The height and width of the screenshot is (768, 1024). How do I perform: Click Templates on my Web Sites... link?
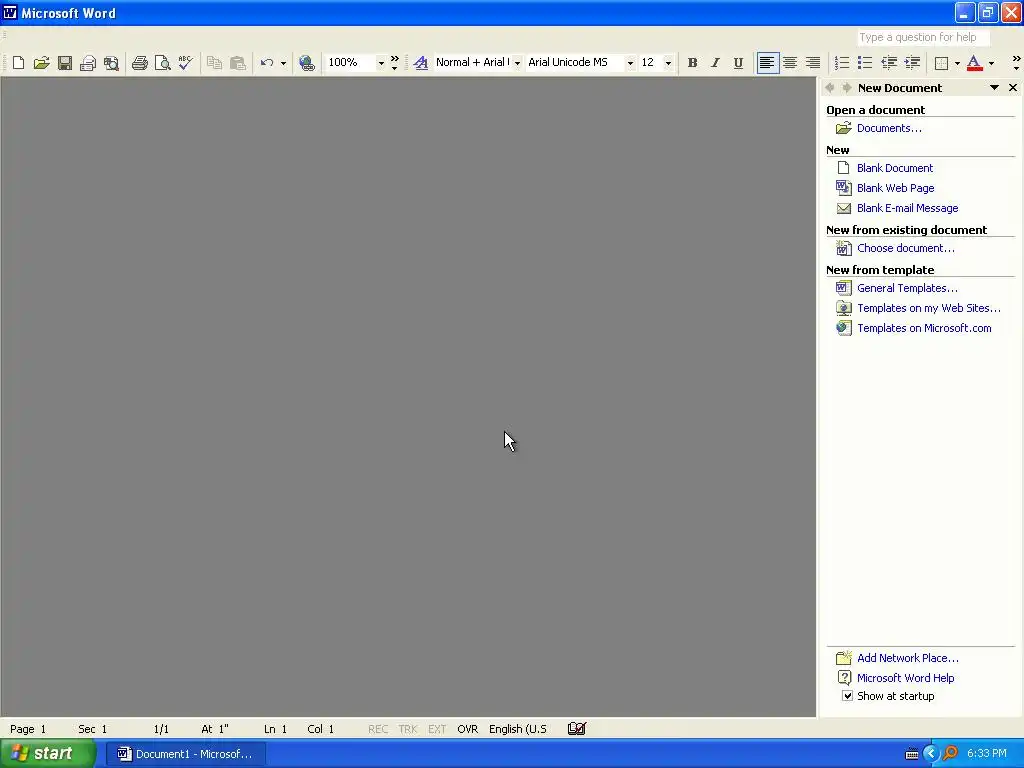929,308
